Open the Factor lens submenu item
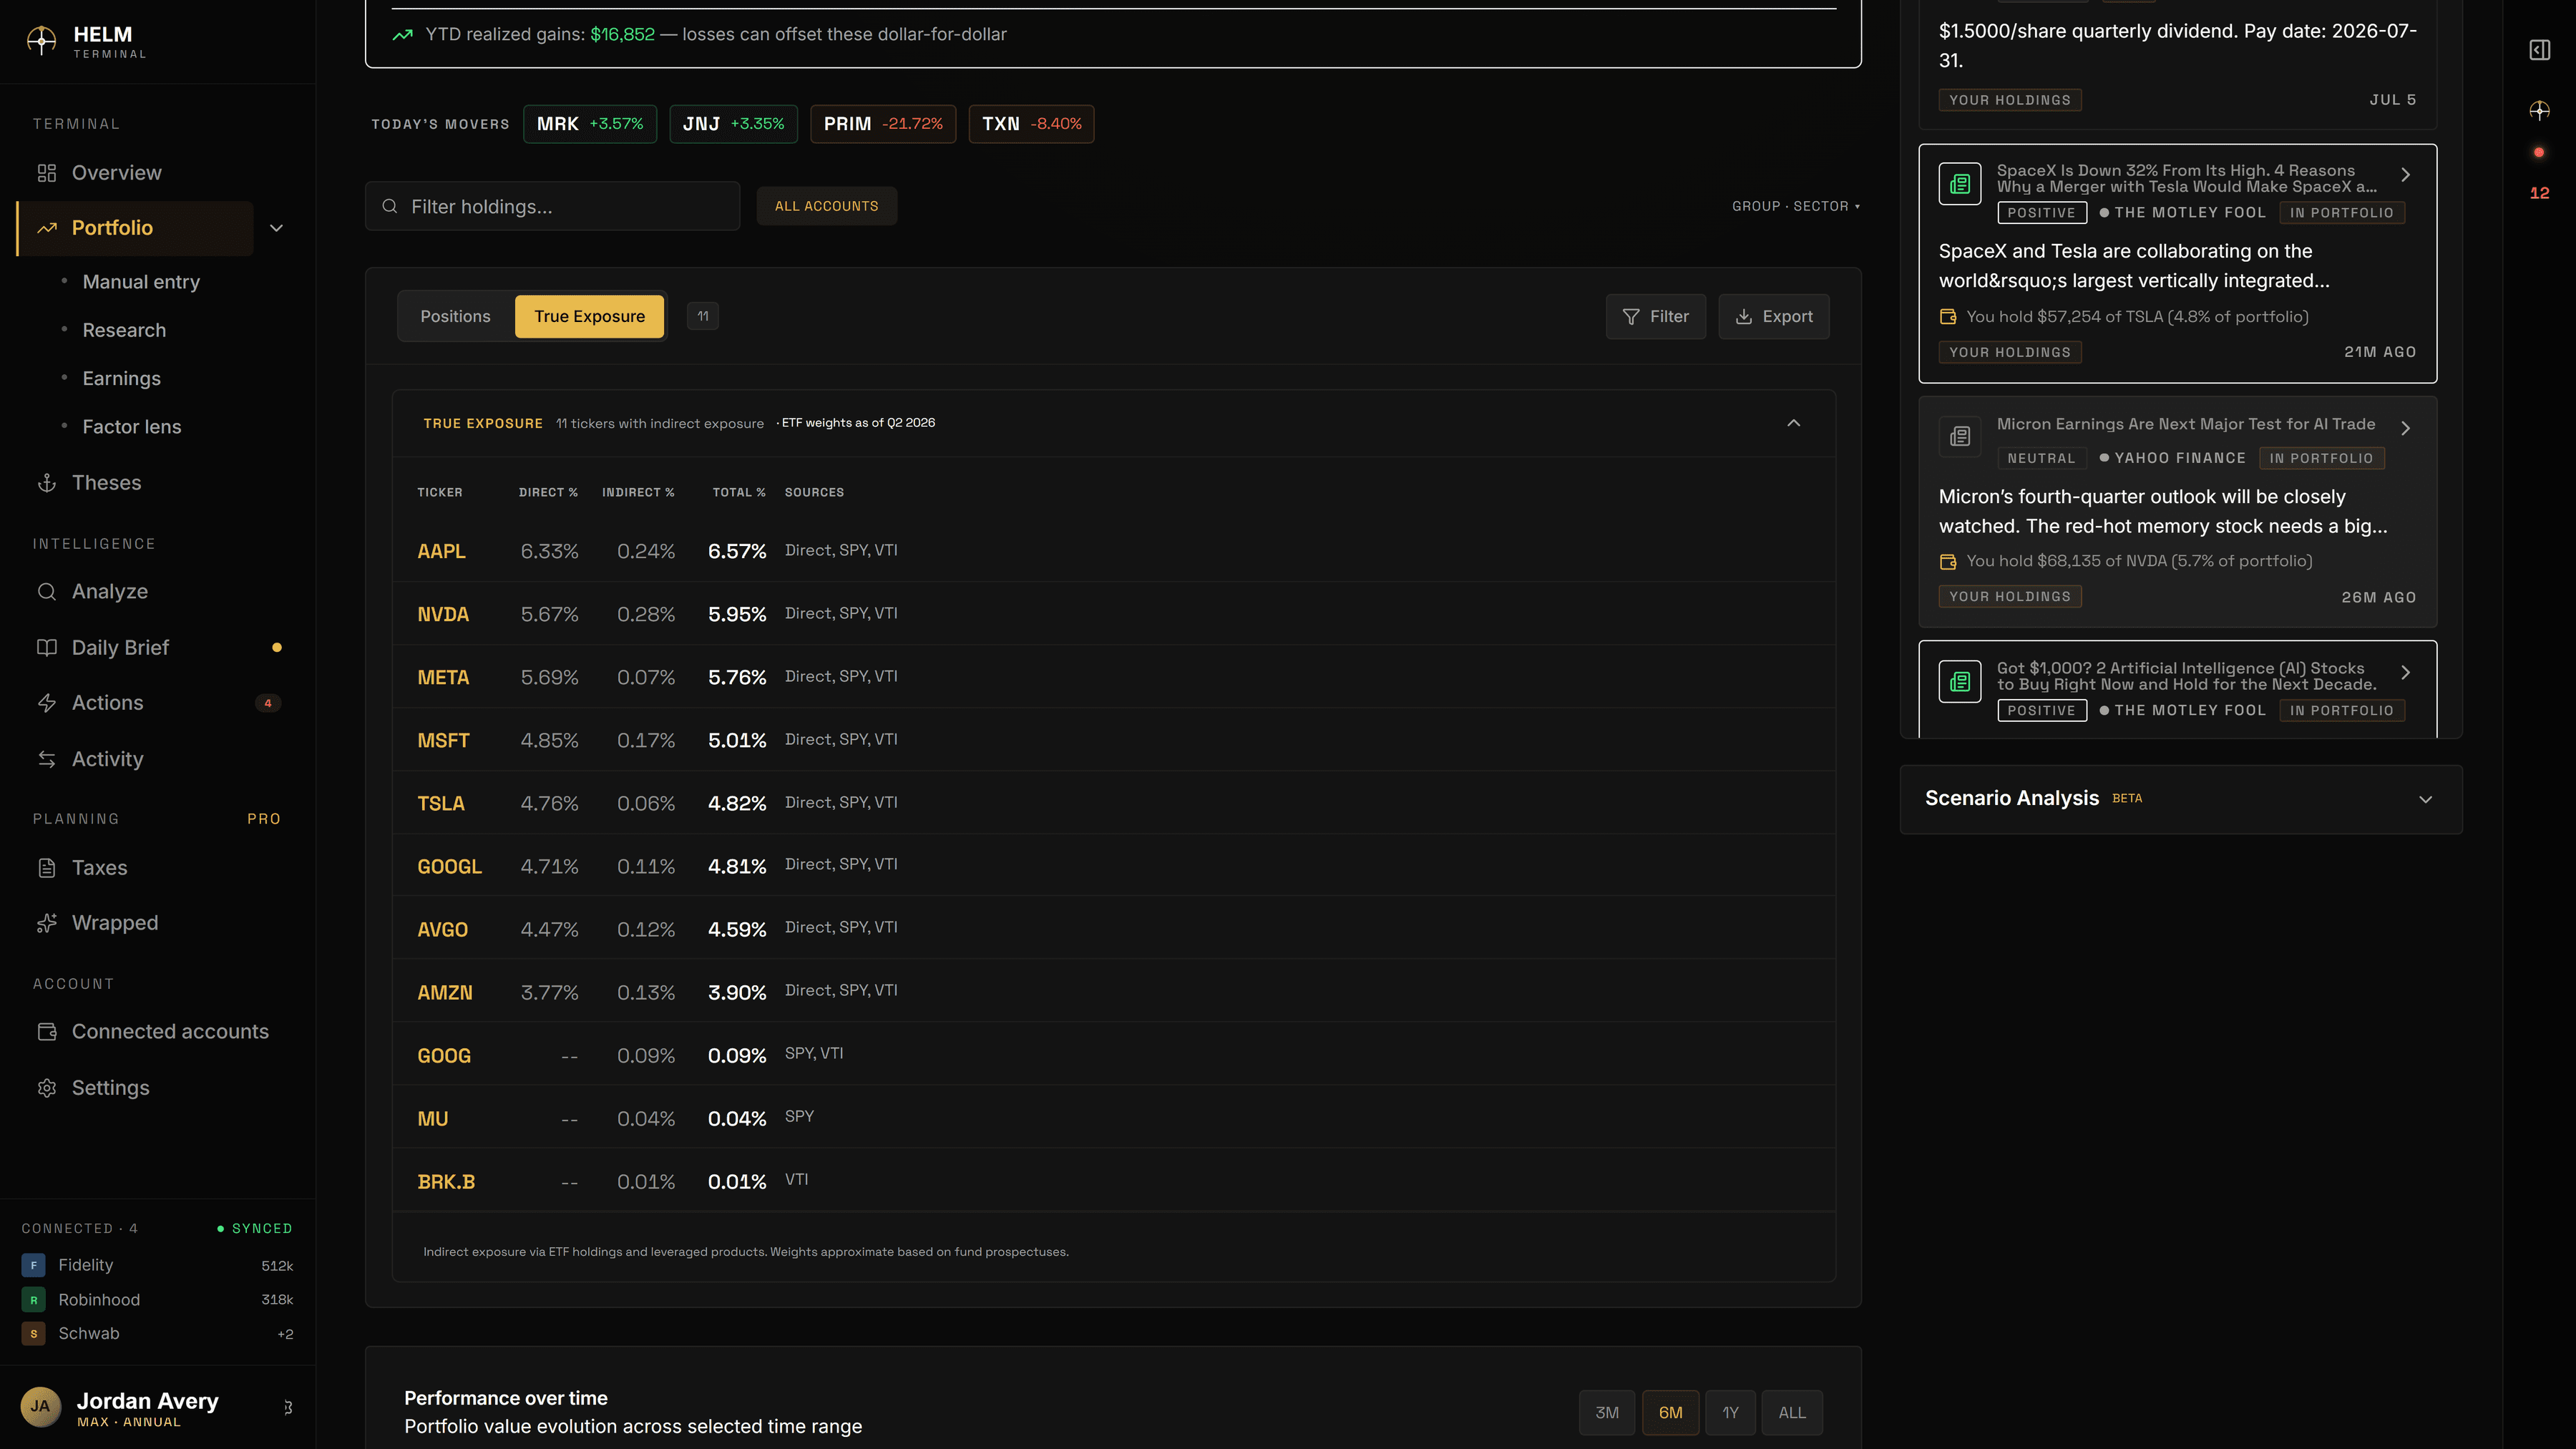The width and height of the screenshot is (2576, 1449). coord(132,427)
